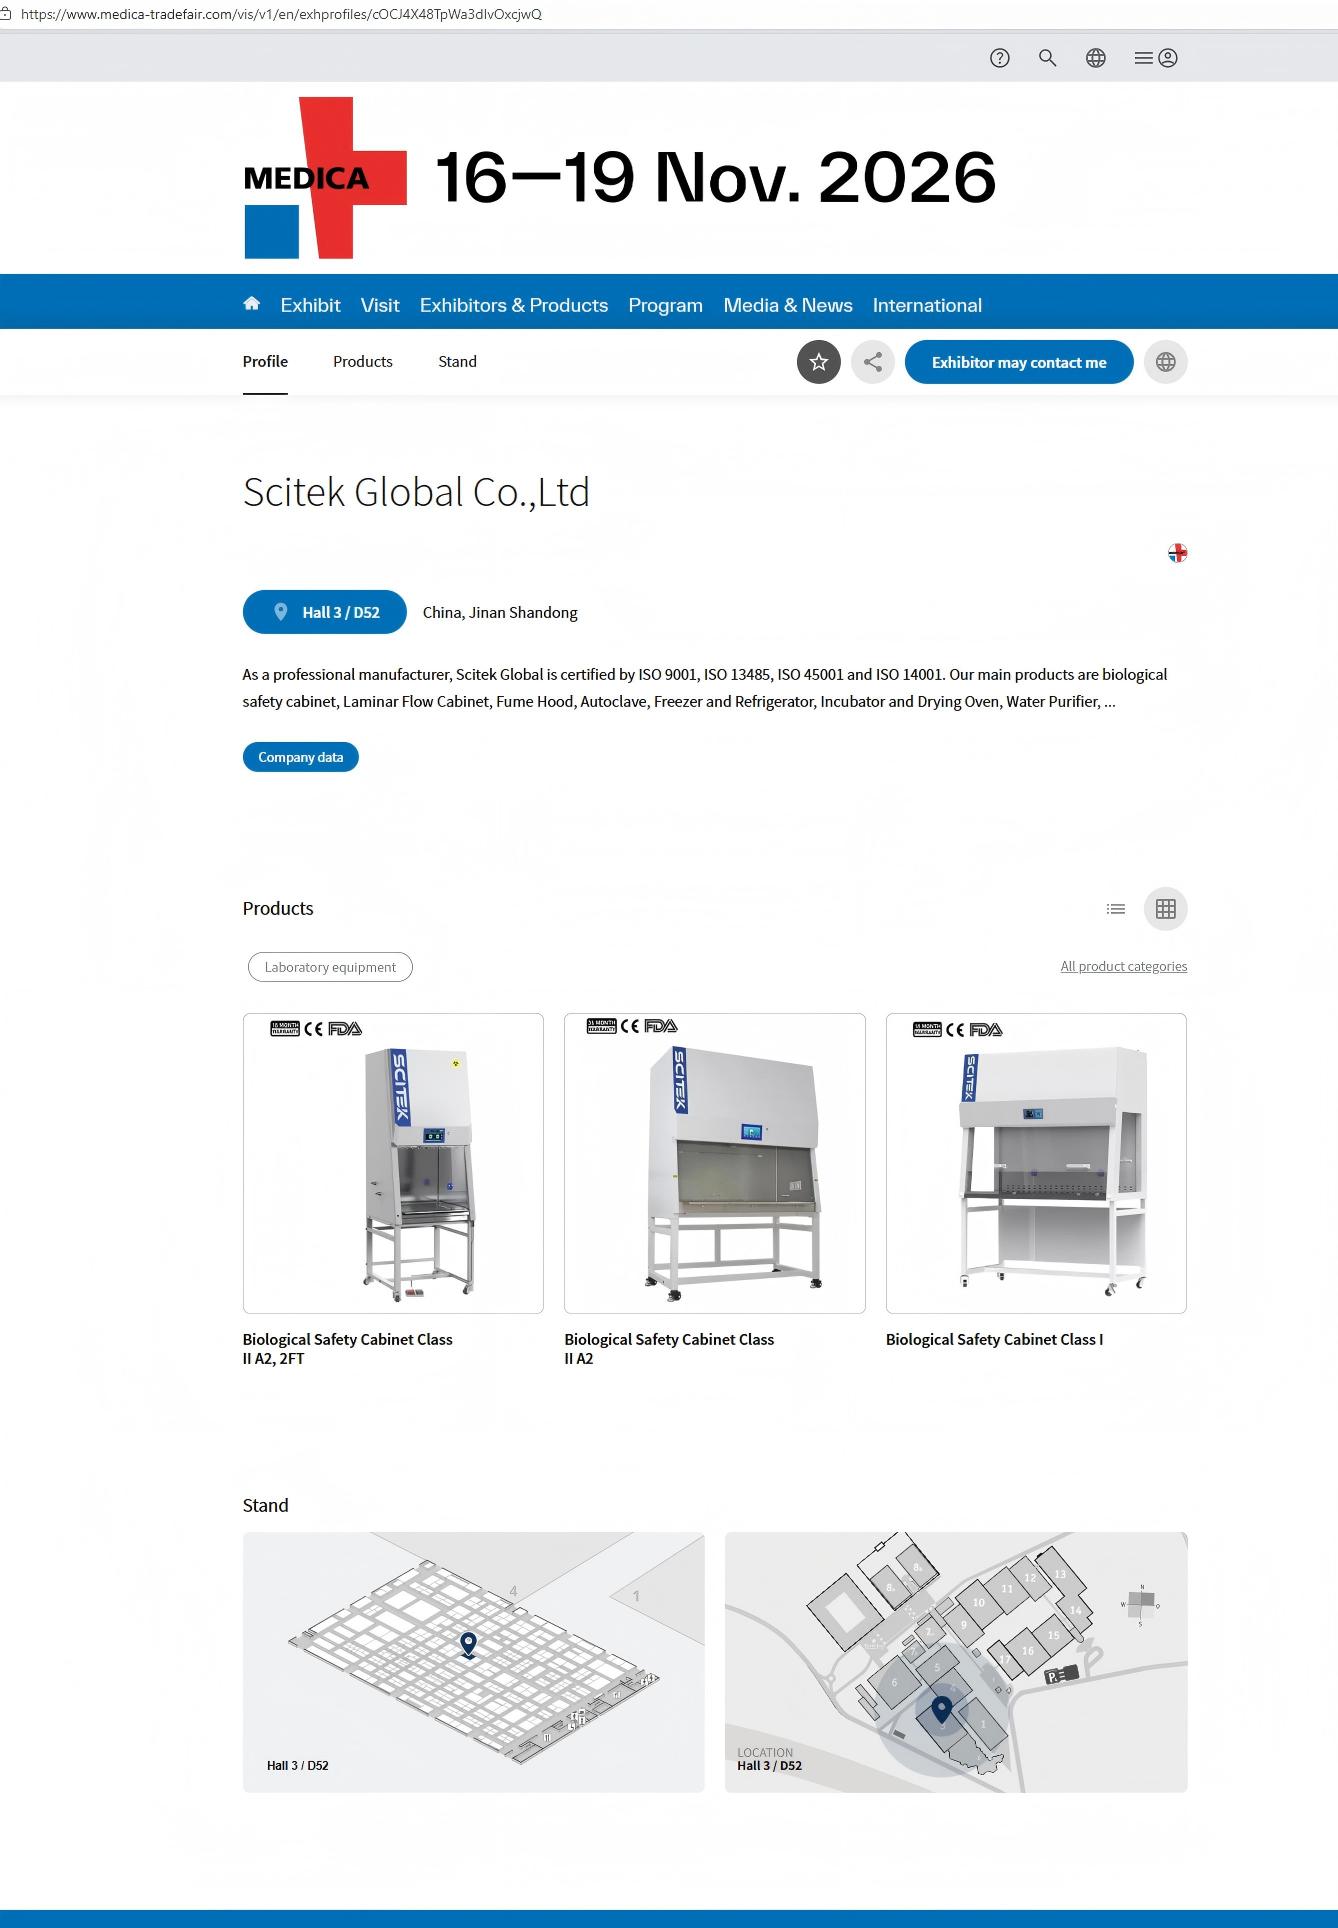Click Exhibitor may contact me button

1018,362
